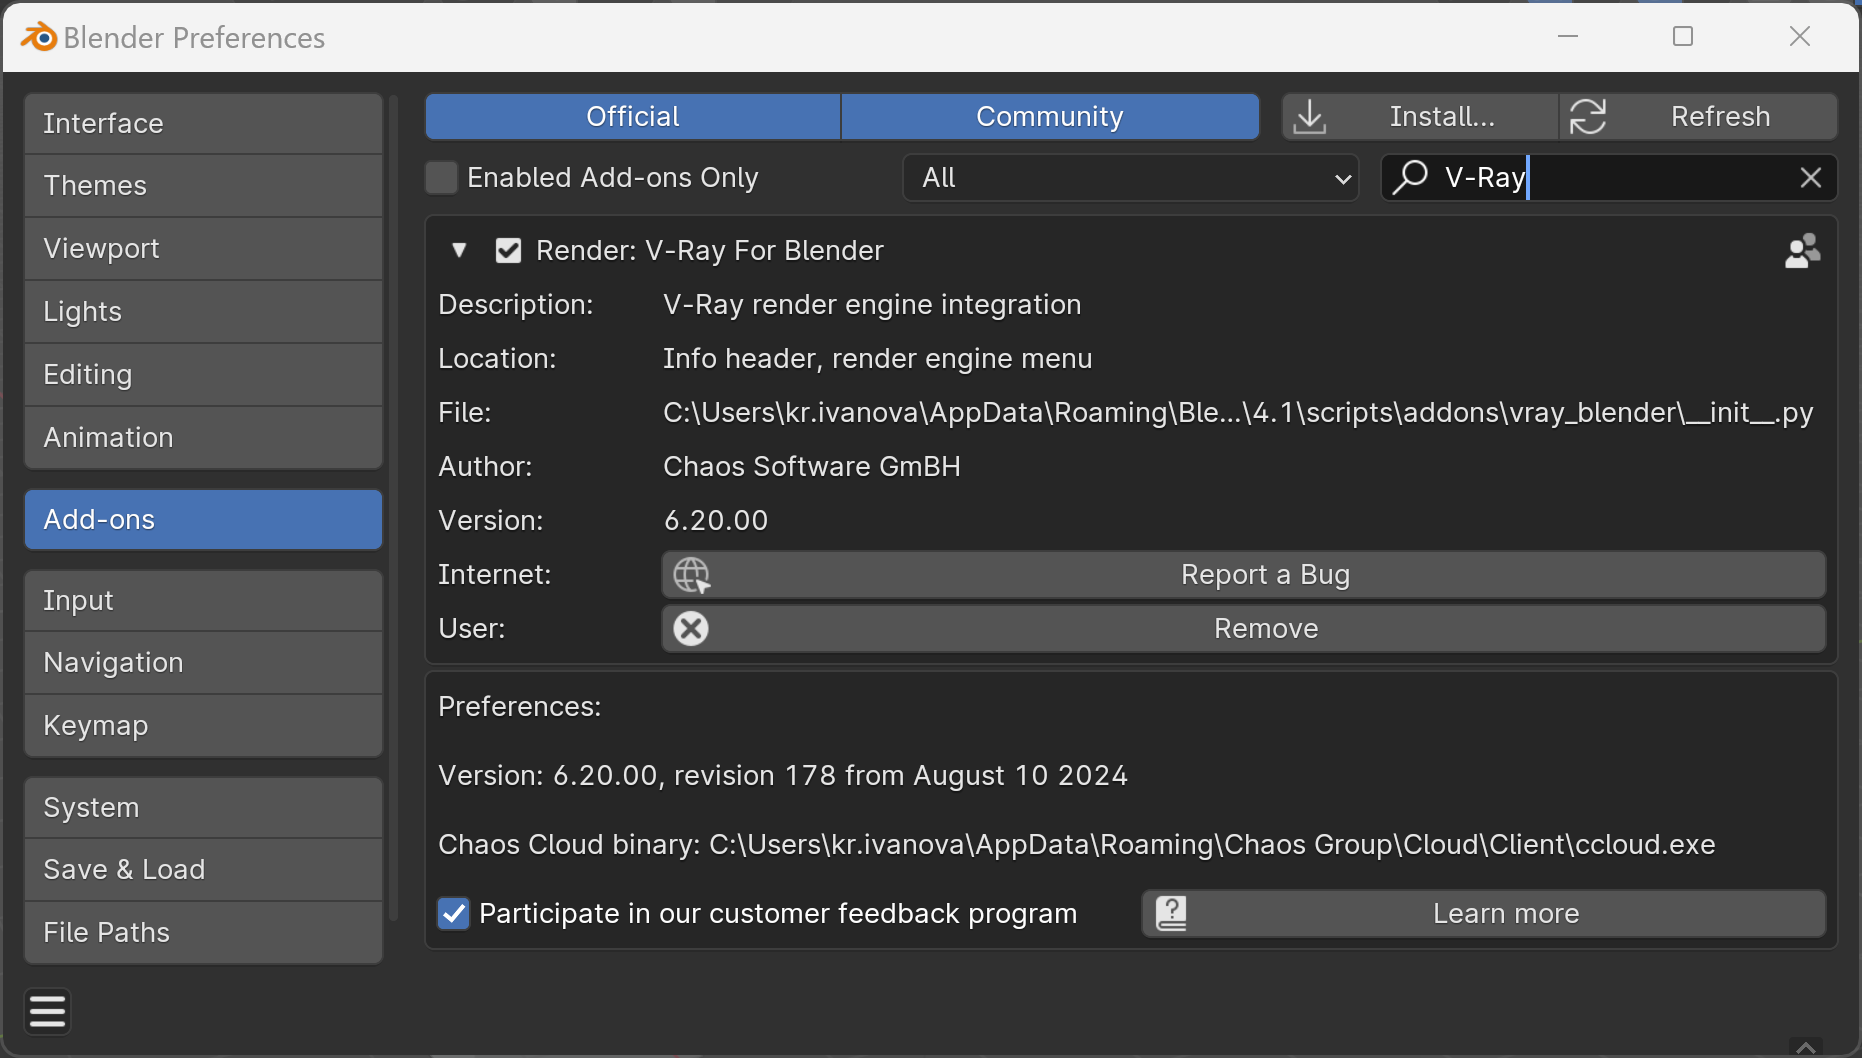Click the add-on file path text

(1238, 413)
